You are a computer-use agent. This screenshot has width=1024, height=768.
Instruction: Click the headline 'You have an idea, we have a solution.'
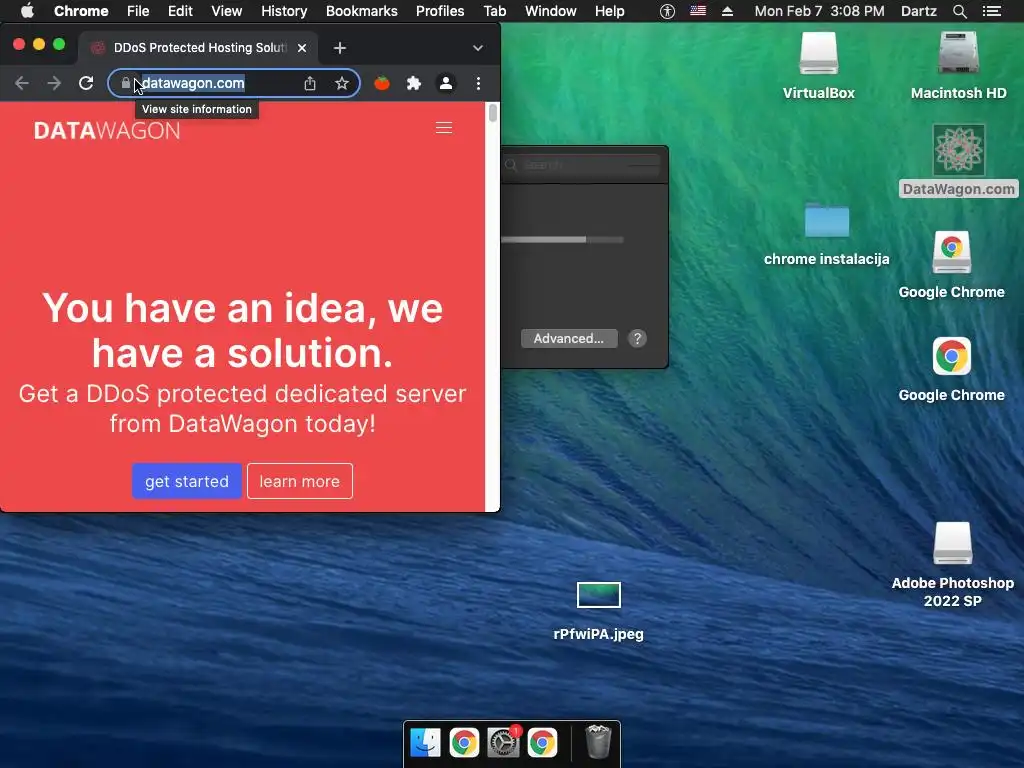point(242,330)
